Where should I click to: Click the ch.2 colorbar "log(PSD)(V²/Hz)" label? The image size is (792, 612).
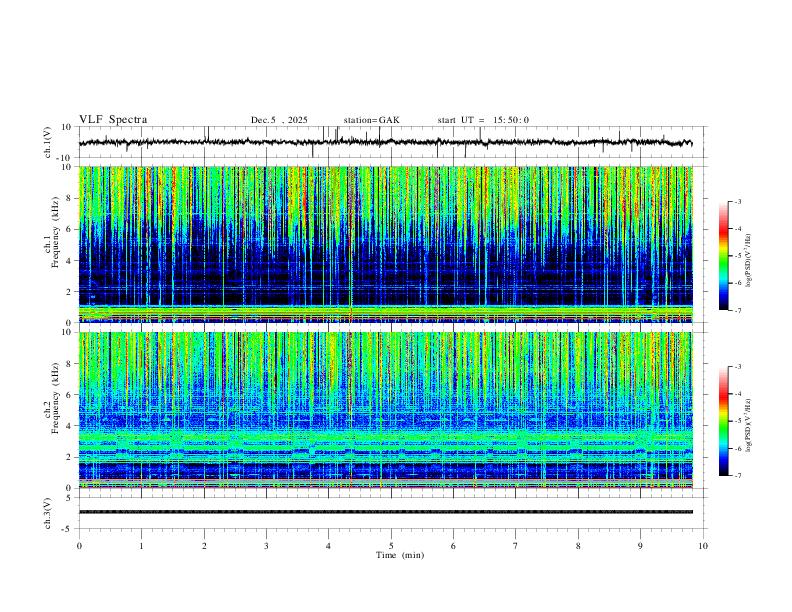pyautogui.click(x=748, y=425)
